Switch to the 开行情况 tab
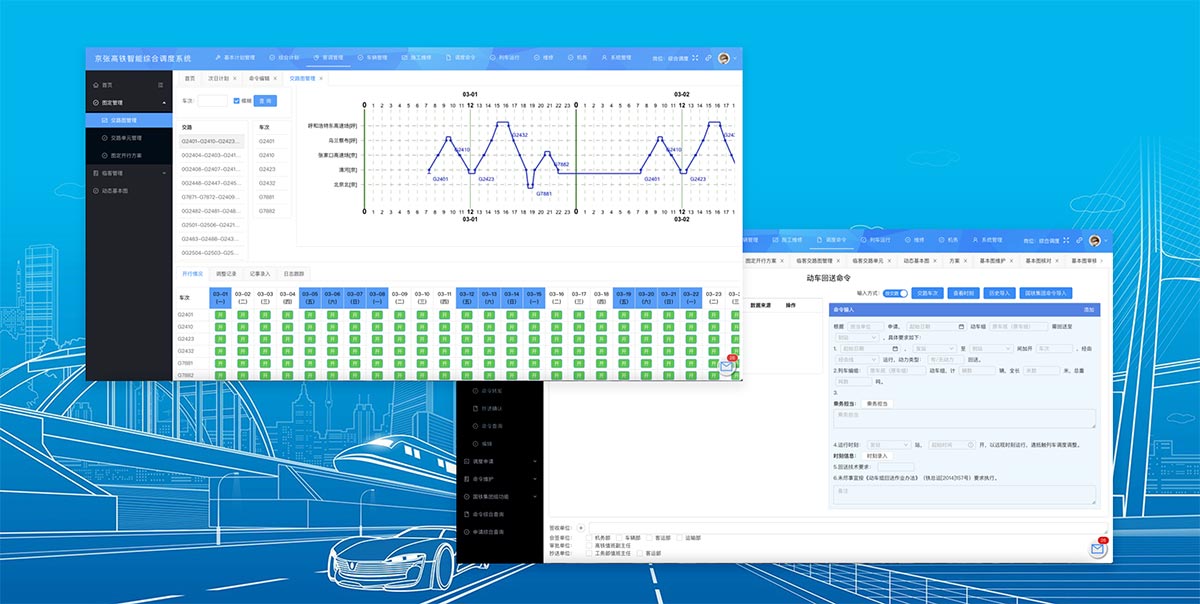 coord(192,273)
